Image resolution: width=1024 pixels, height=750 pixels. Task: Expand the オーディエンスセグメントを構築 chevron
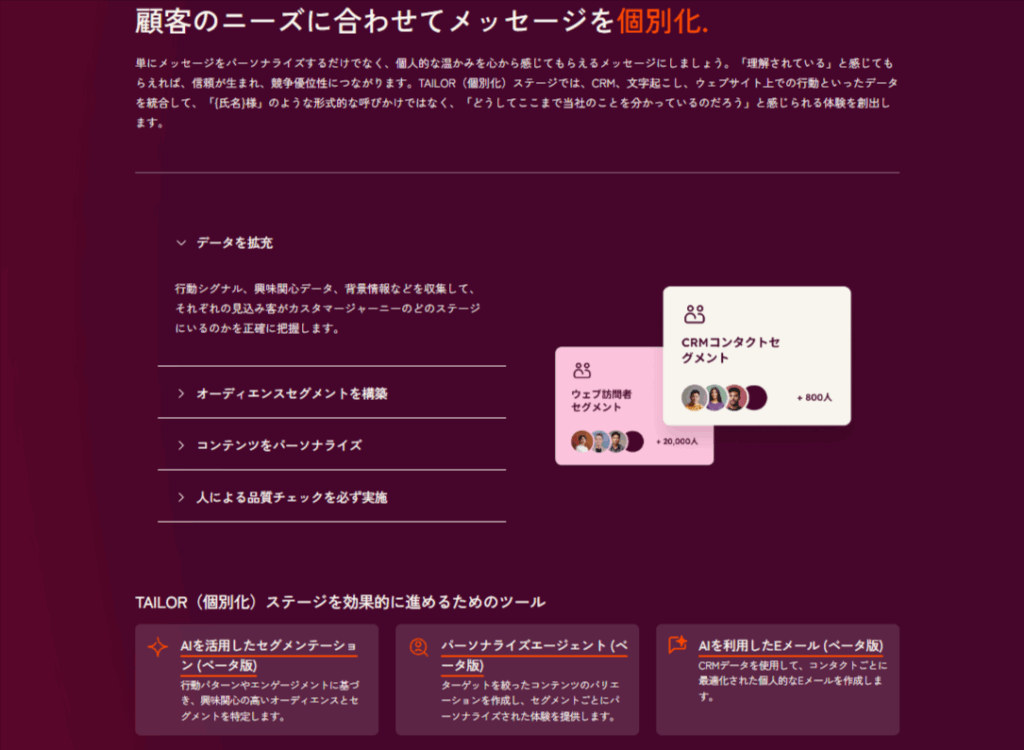tap(181, 394)
